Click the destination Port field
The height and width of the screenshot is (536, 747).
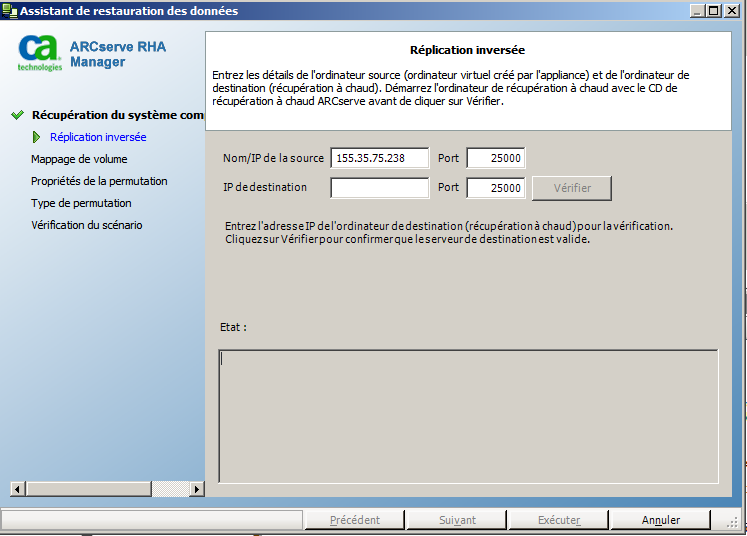pyautogui.click(x=496, y=188)
